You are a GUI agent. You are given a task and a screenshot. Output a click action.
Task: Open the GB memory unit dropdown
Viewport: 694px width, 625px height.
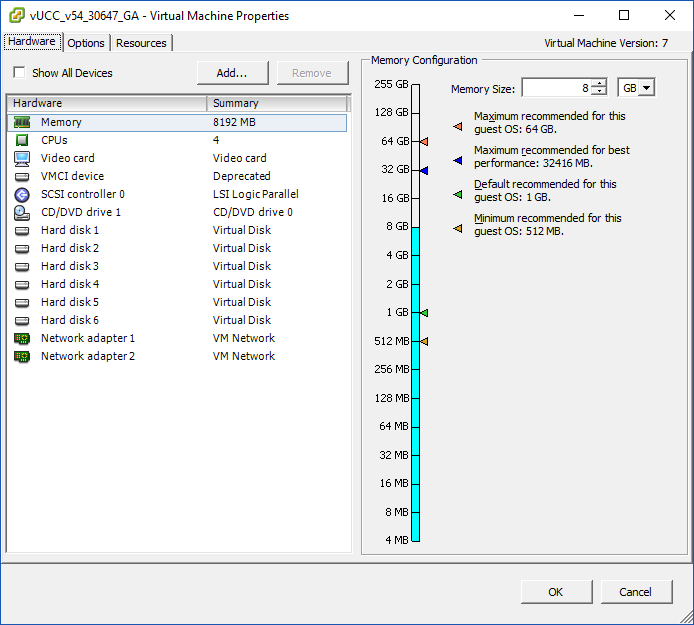point(647,88)
